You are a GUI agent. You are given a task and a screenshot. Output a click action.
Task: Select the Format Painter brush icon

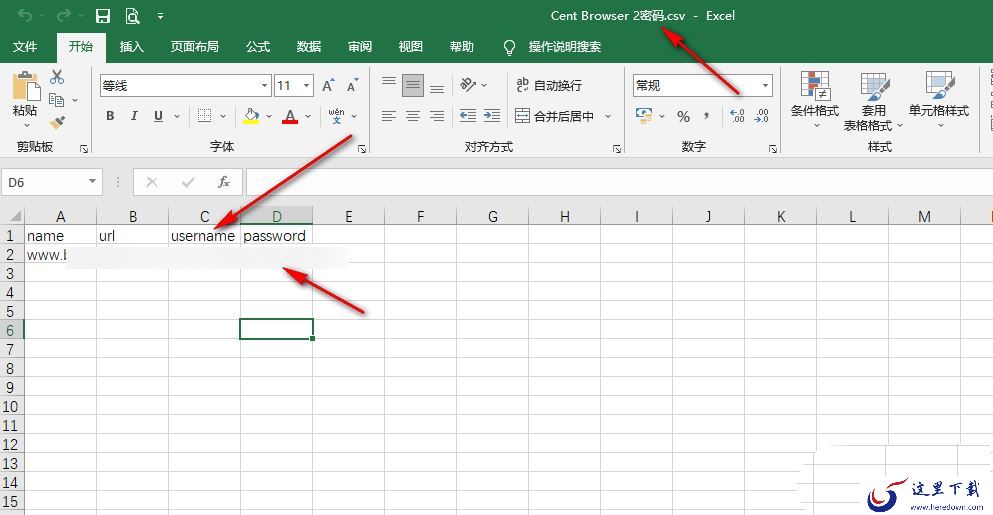[x=57, y=122]
